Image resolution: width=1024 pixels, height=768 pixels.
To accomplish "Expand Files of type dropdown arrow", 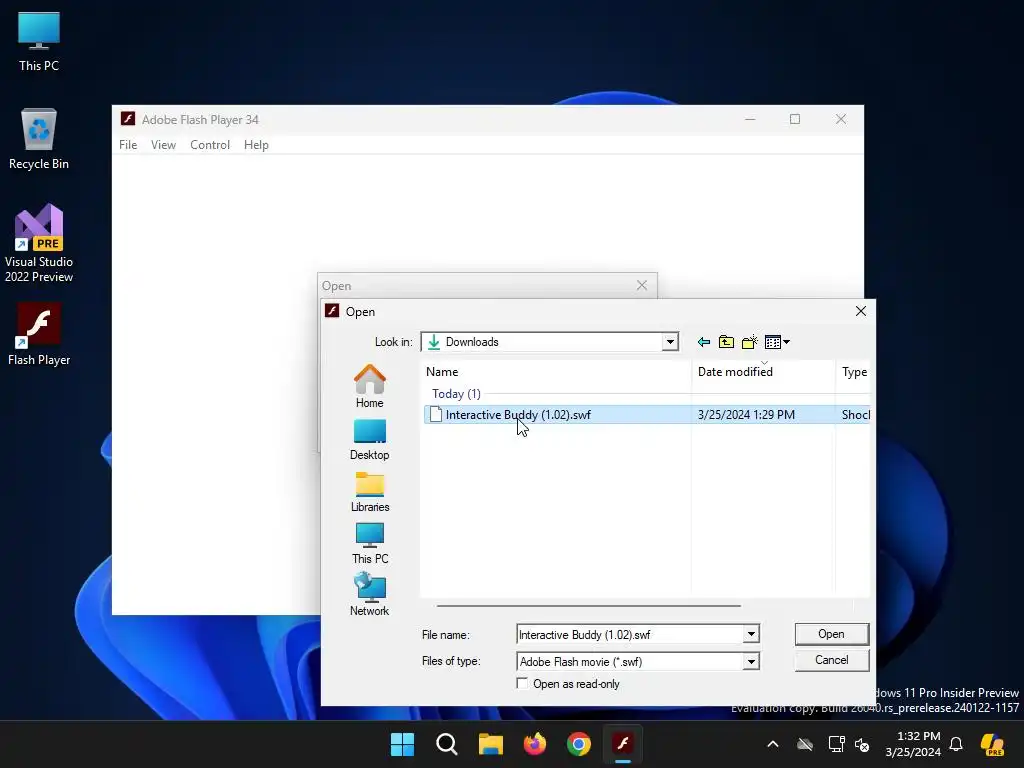I will click(751, 662).
